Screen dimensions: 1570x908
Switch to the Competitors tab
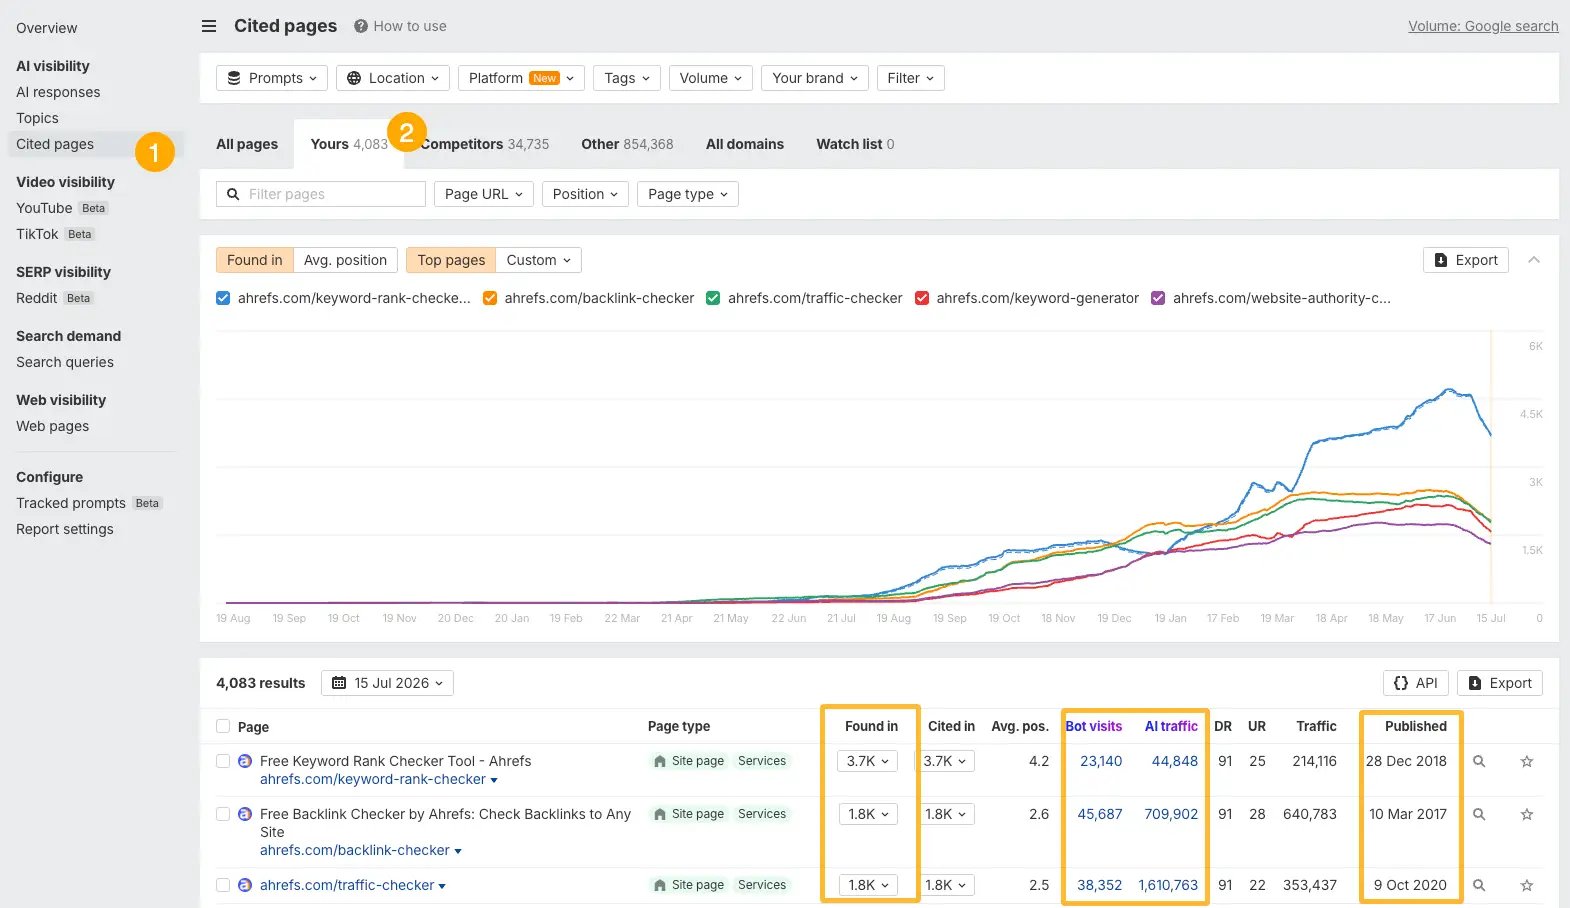(x=485, y=144)
